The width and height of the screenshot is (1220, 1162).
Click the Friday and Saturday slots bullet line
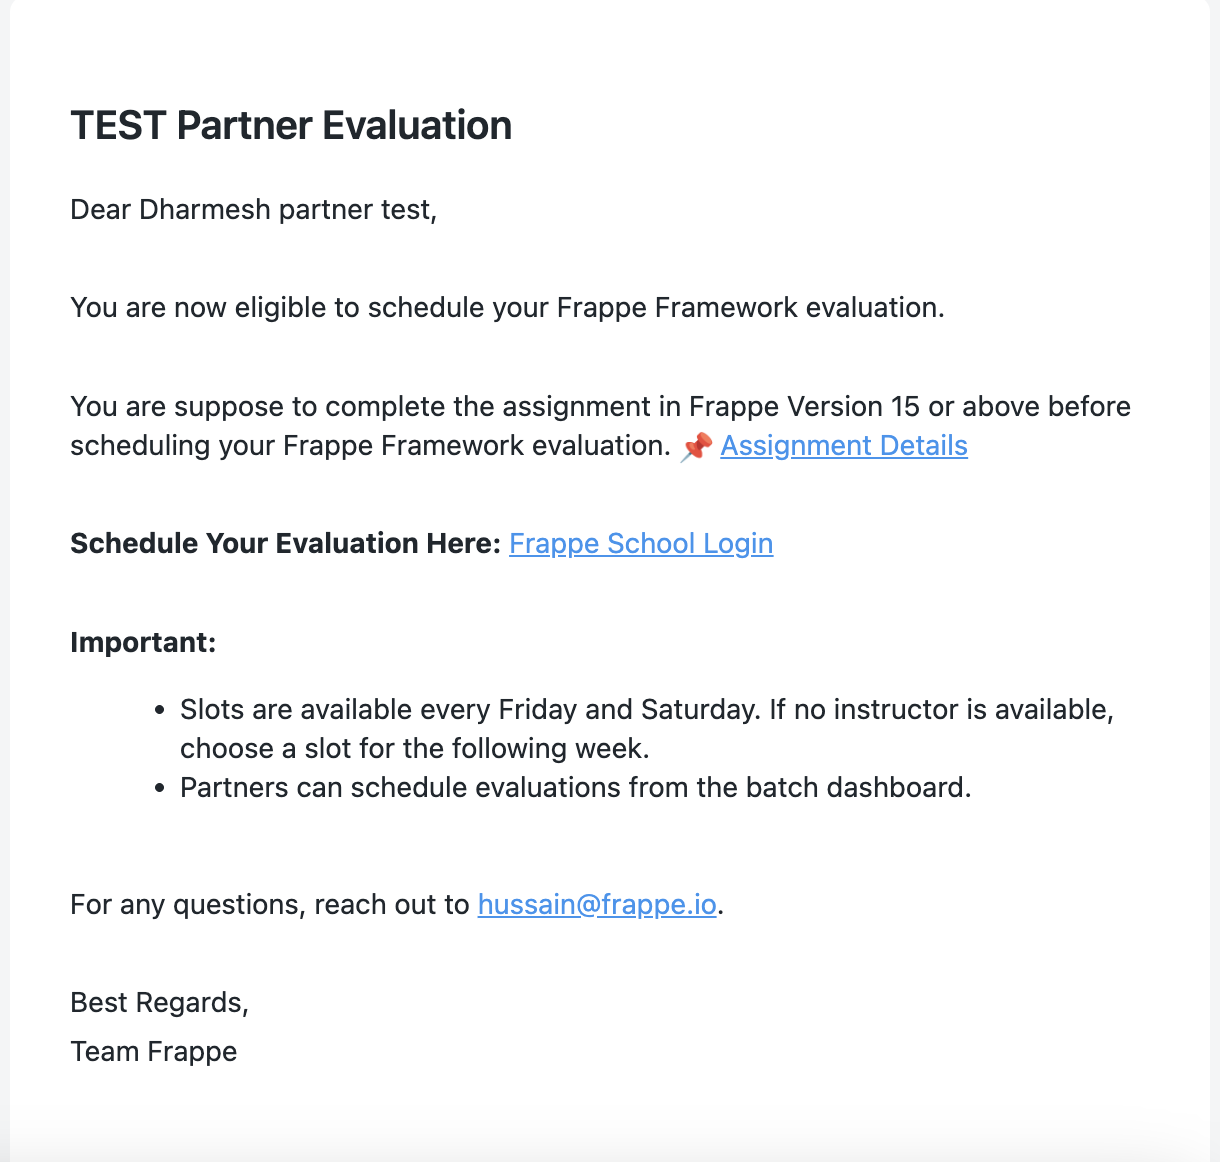point(647,710)
